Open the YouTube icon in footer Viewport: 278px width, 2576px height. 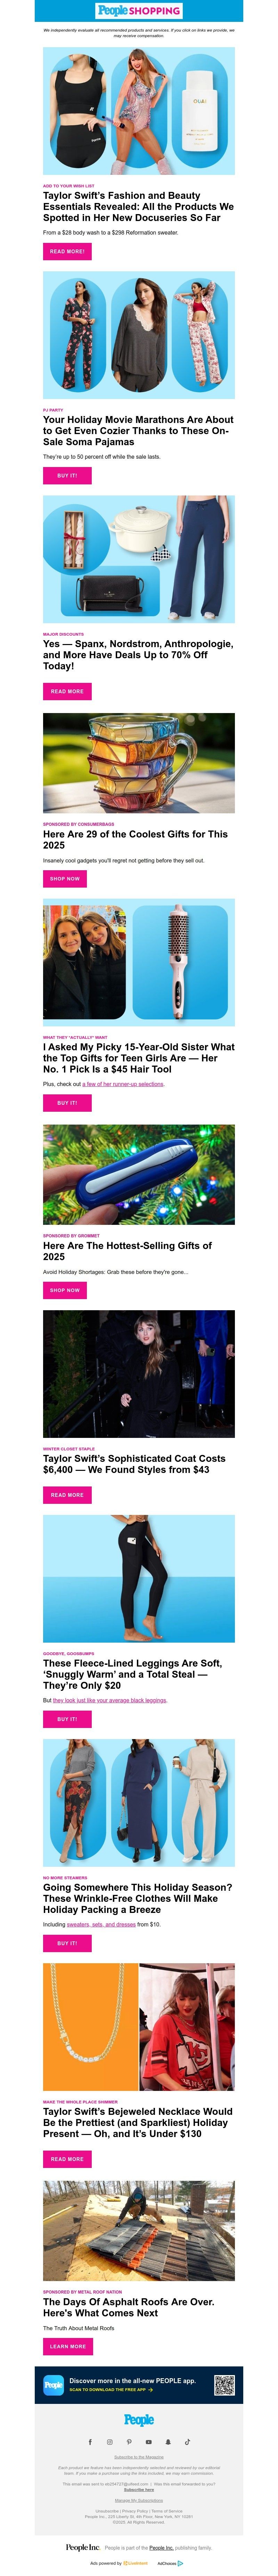tap(149, 2442)
